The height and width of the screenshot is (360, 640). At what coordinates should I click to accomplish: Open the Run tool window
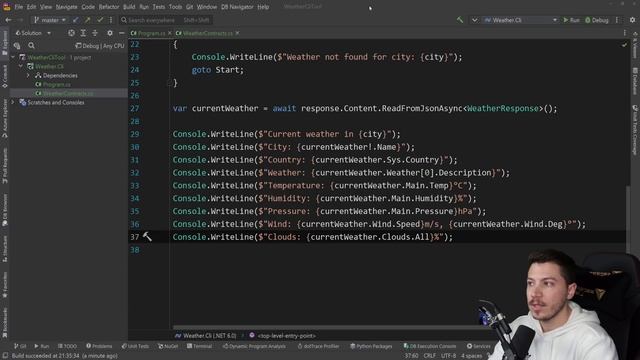click(x=42, y=346)
